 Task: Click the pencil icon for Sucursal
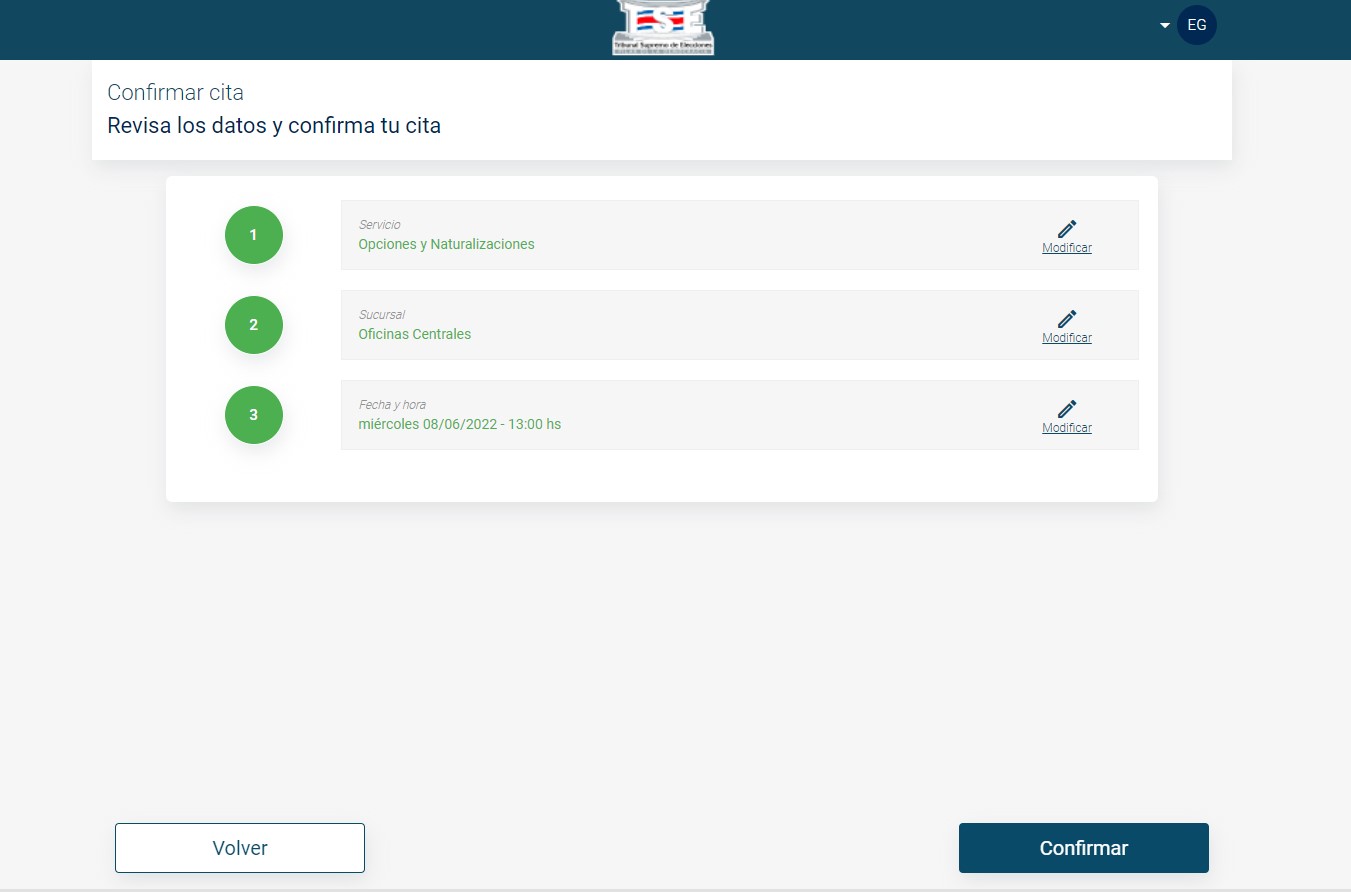pos(1067,319)
